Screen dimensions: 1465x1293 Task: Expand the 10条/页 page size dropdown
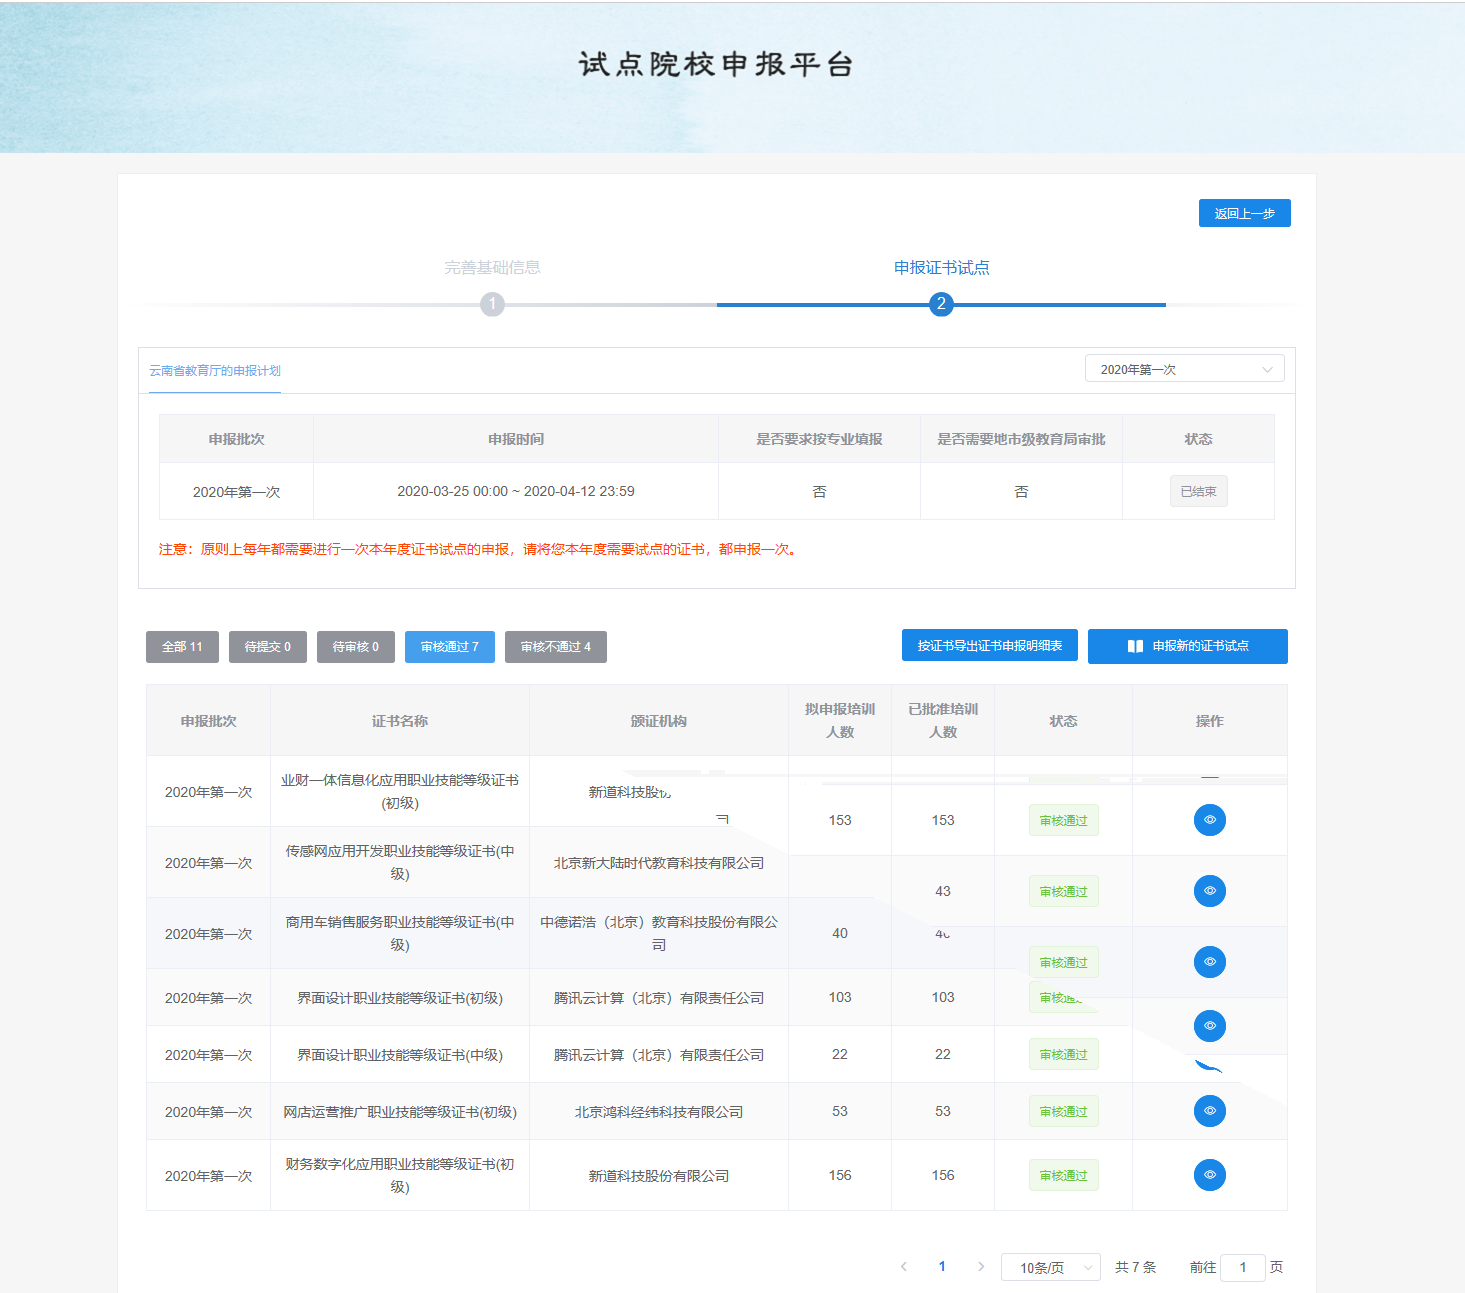pyautogui.click(x=1050, y=1268)
